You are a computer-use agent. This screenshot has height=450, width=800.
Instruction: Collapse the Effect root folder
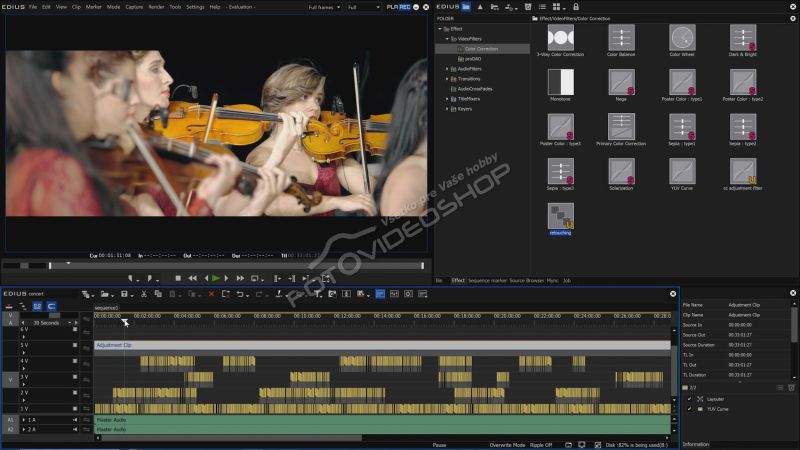pyautogui.click(x=440, y=29)
